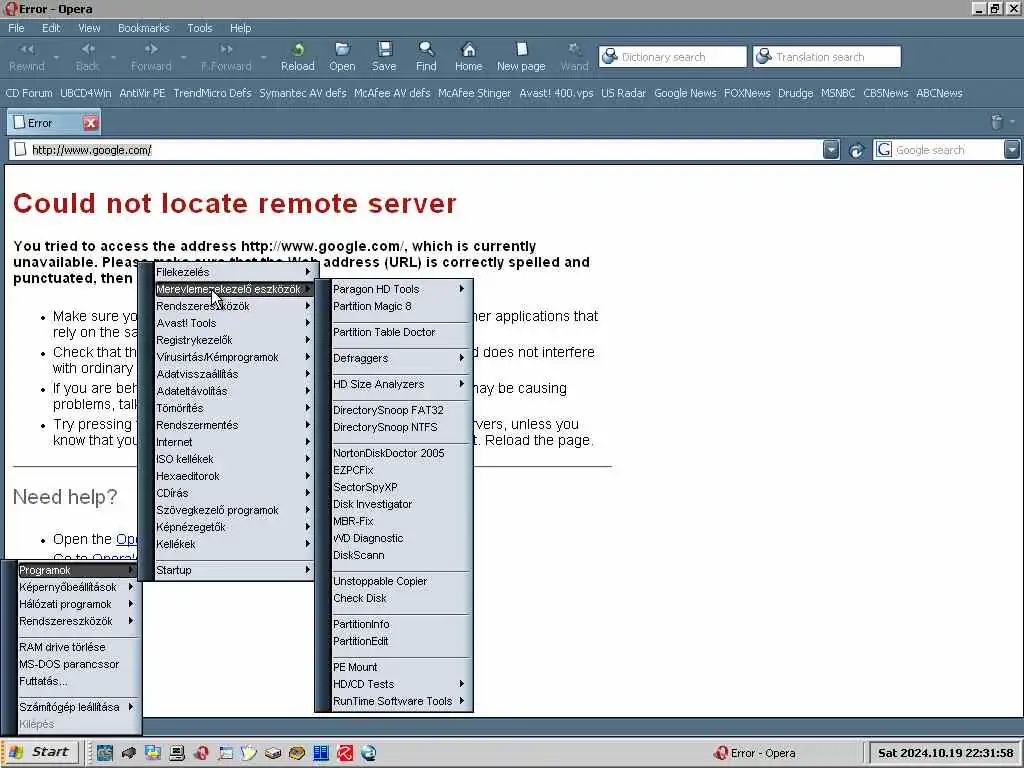Open the dropdown arrow next to Forward
The image size is (1024, 768).
point(183,57)
